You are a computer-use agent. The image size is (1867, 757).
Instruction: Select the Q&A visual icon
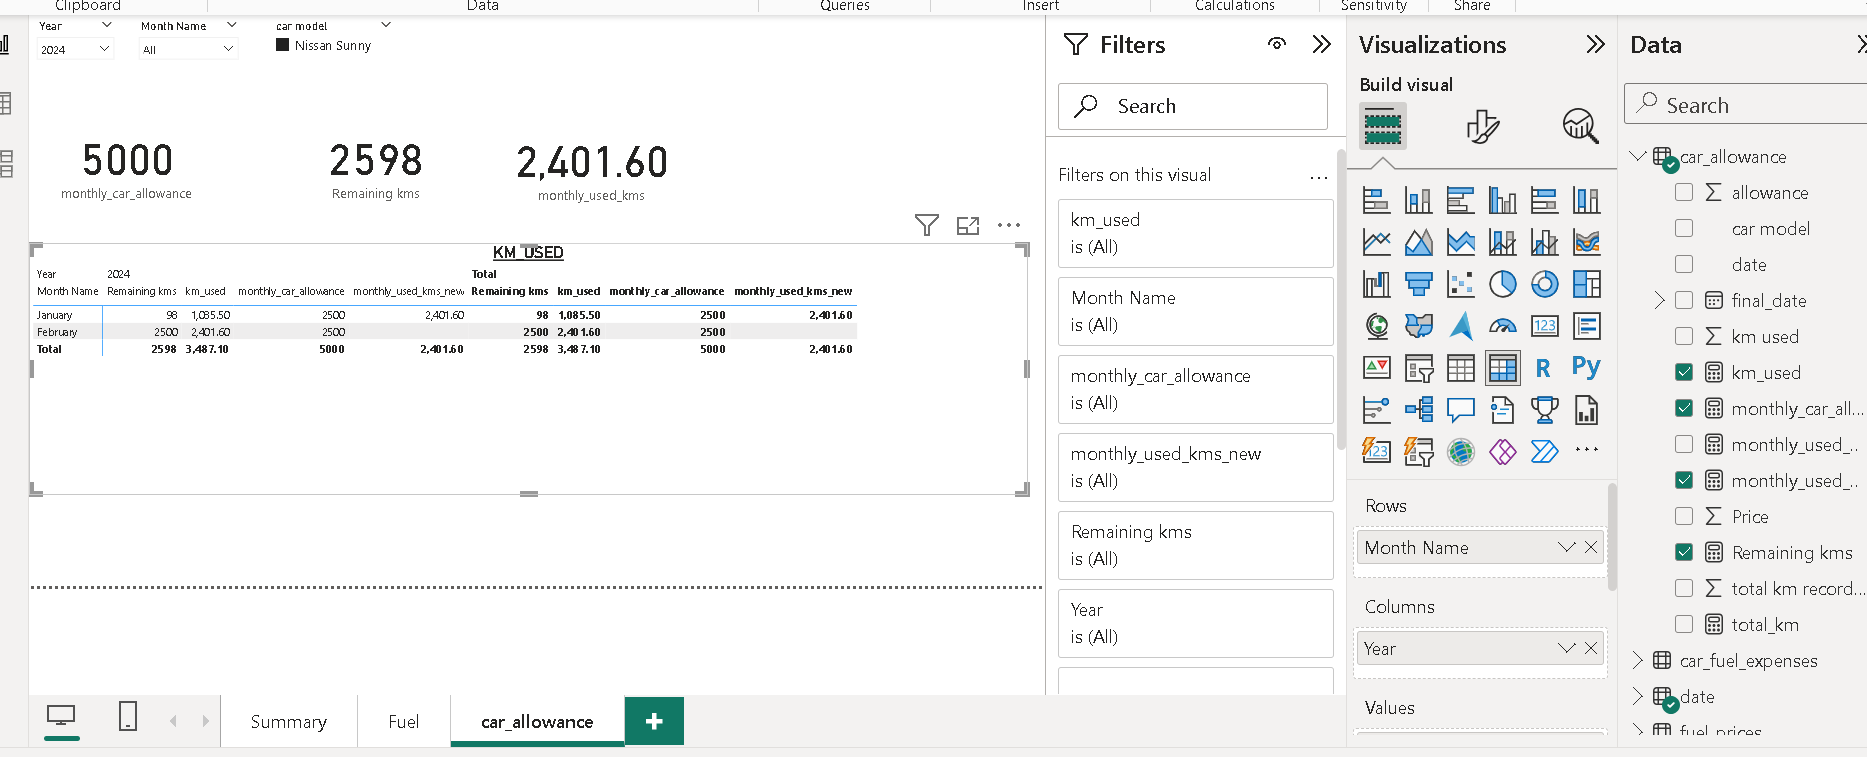(x=1460, y=410)
